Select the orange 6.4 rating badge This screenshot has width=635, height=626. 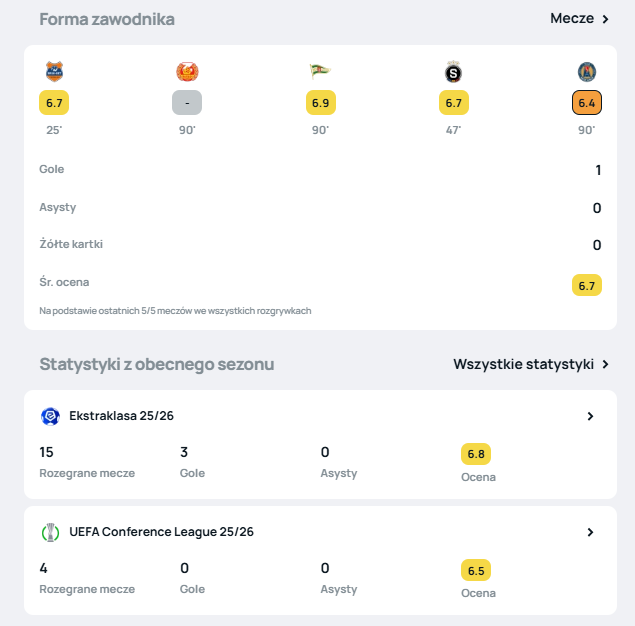point(586,102)
